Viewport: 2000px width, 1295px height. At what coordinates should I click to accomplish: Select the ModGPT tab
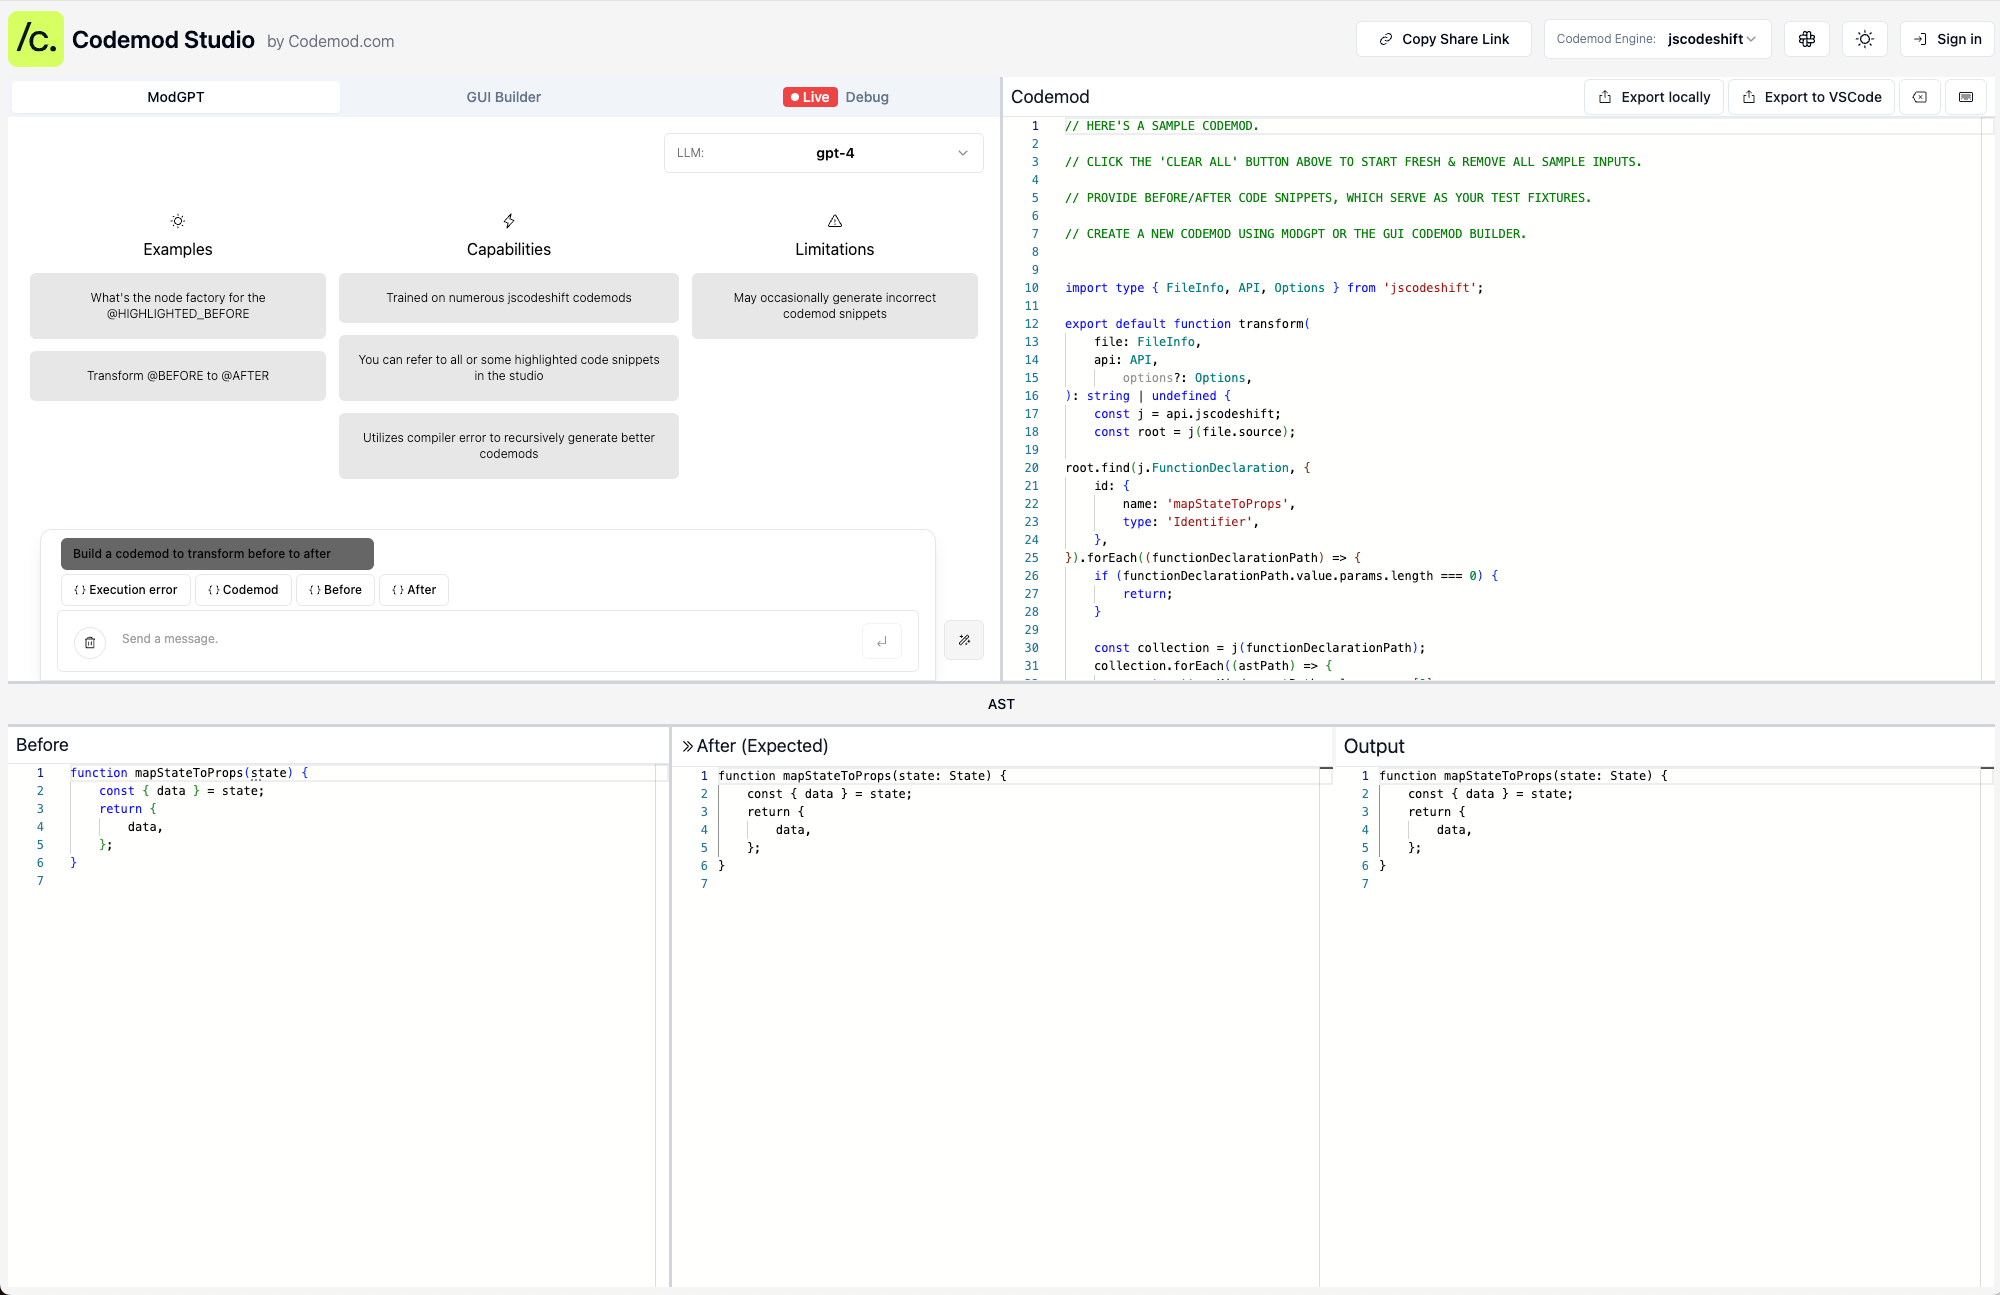click(x=176, y=97)
